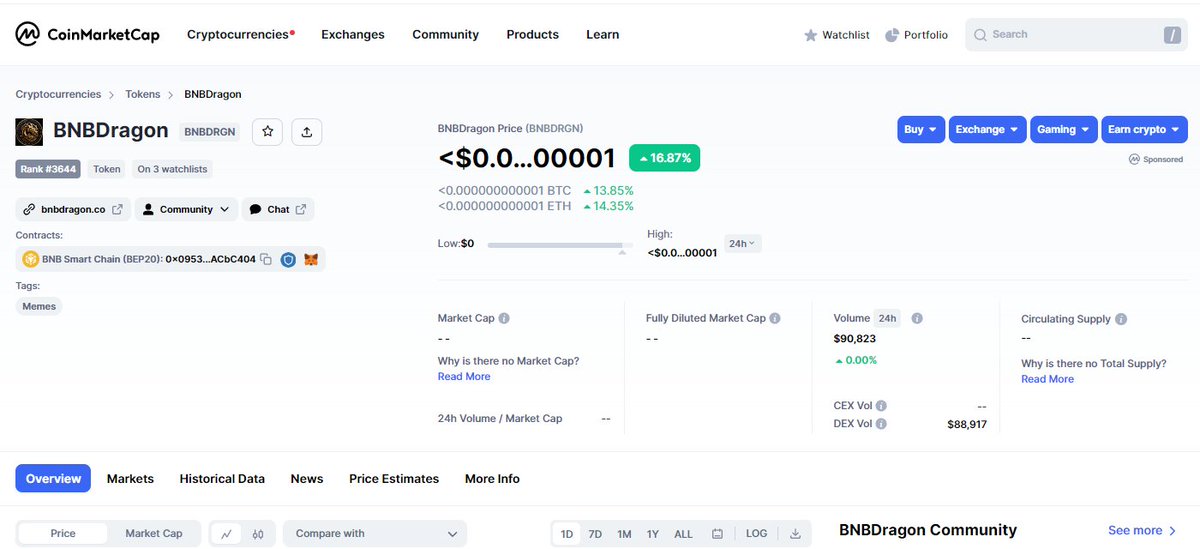Open Portfolio from the top bar
Image resolution: width=1200 pixels, height=549 pixels.
click(x=916, y=35)
